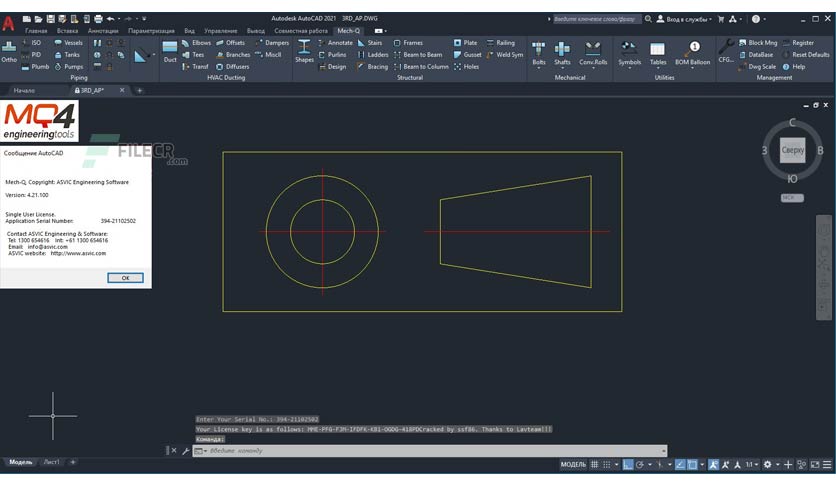Image resolution: width=836 pixels, height=484 pixels.
Task: Open the Ladders tool
Action: tap(373, 55)
